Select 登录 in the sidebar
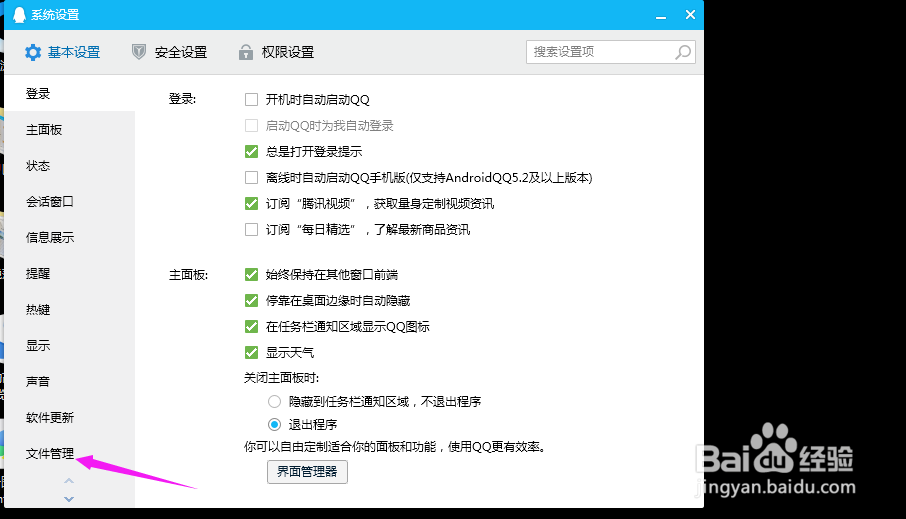This screenshot has width=906, height=519. tap(69, 94)
